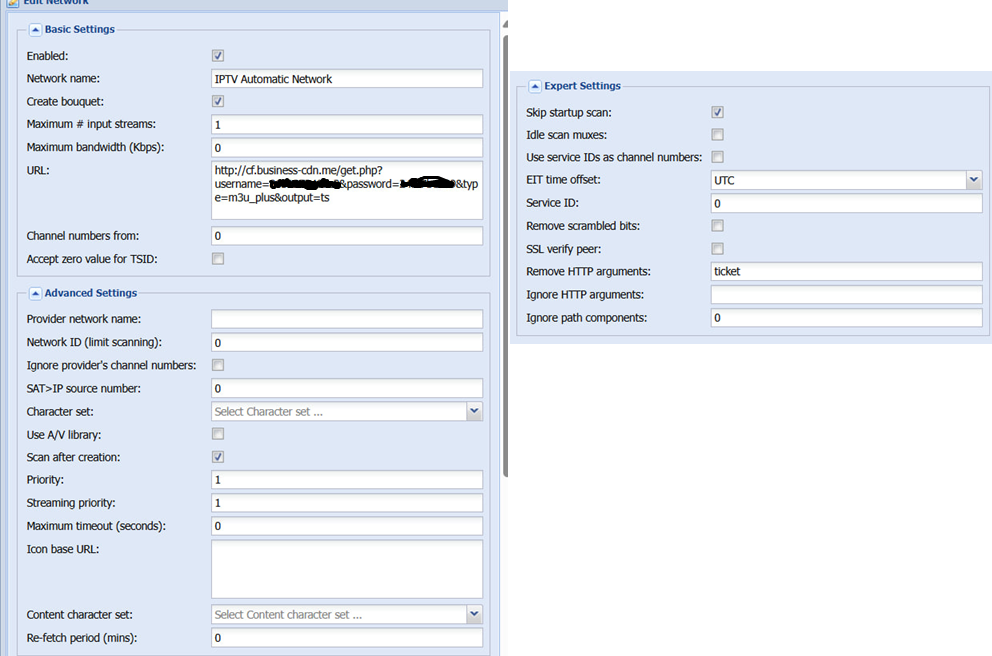The height and width of the screenshot is (656, 992).
Task: Enable Ignore provider's channel numbers
Action: coord(218,365)
